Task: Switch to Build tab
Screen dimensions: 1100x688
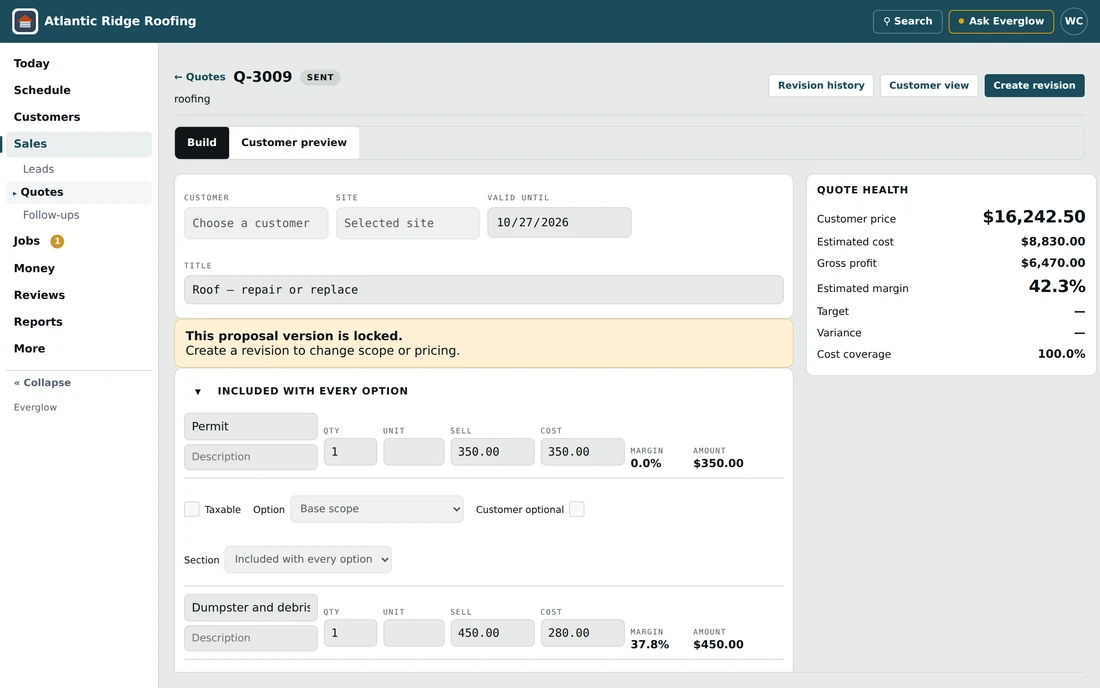Action: (202, 142)
